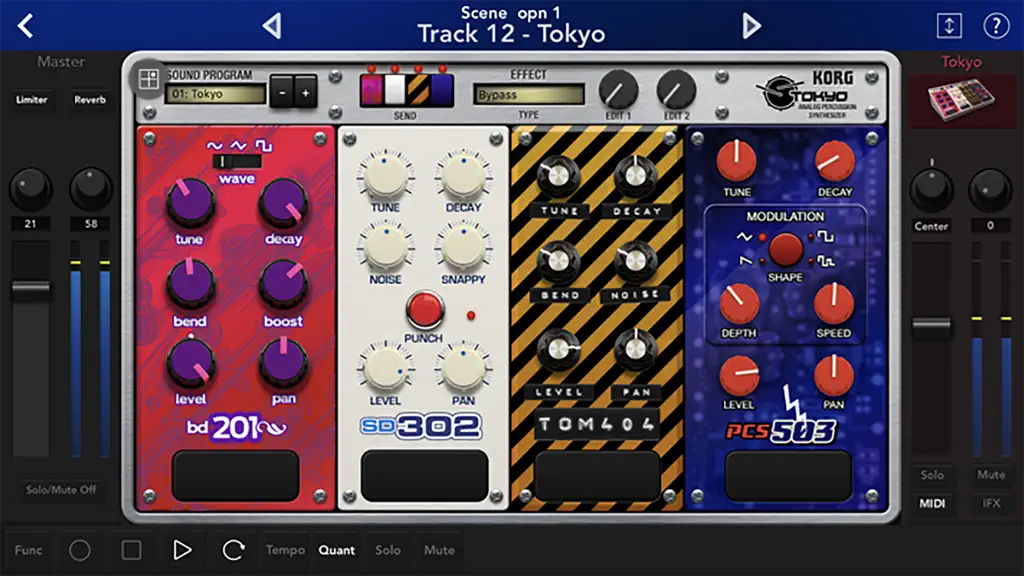The image size is (1024, 576).
Task: Open the 01: Tokyo sound program selector
Action: point(216,94)
